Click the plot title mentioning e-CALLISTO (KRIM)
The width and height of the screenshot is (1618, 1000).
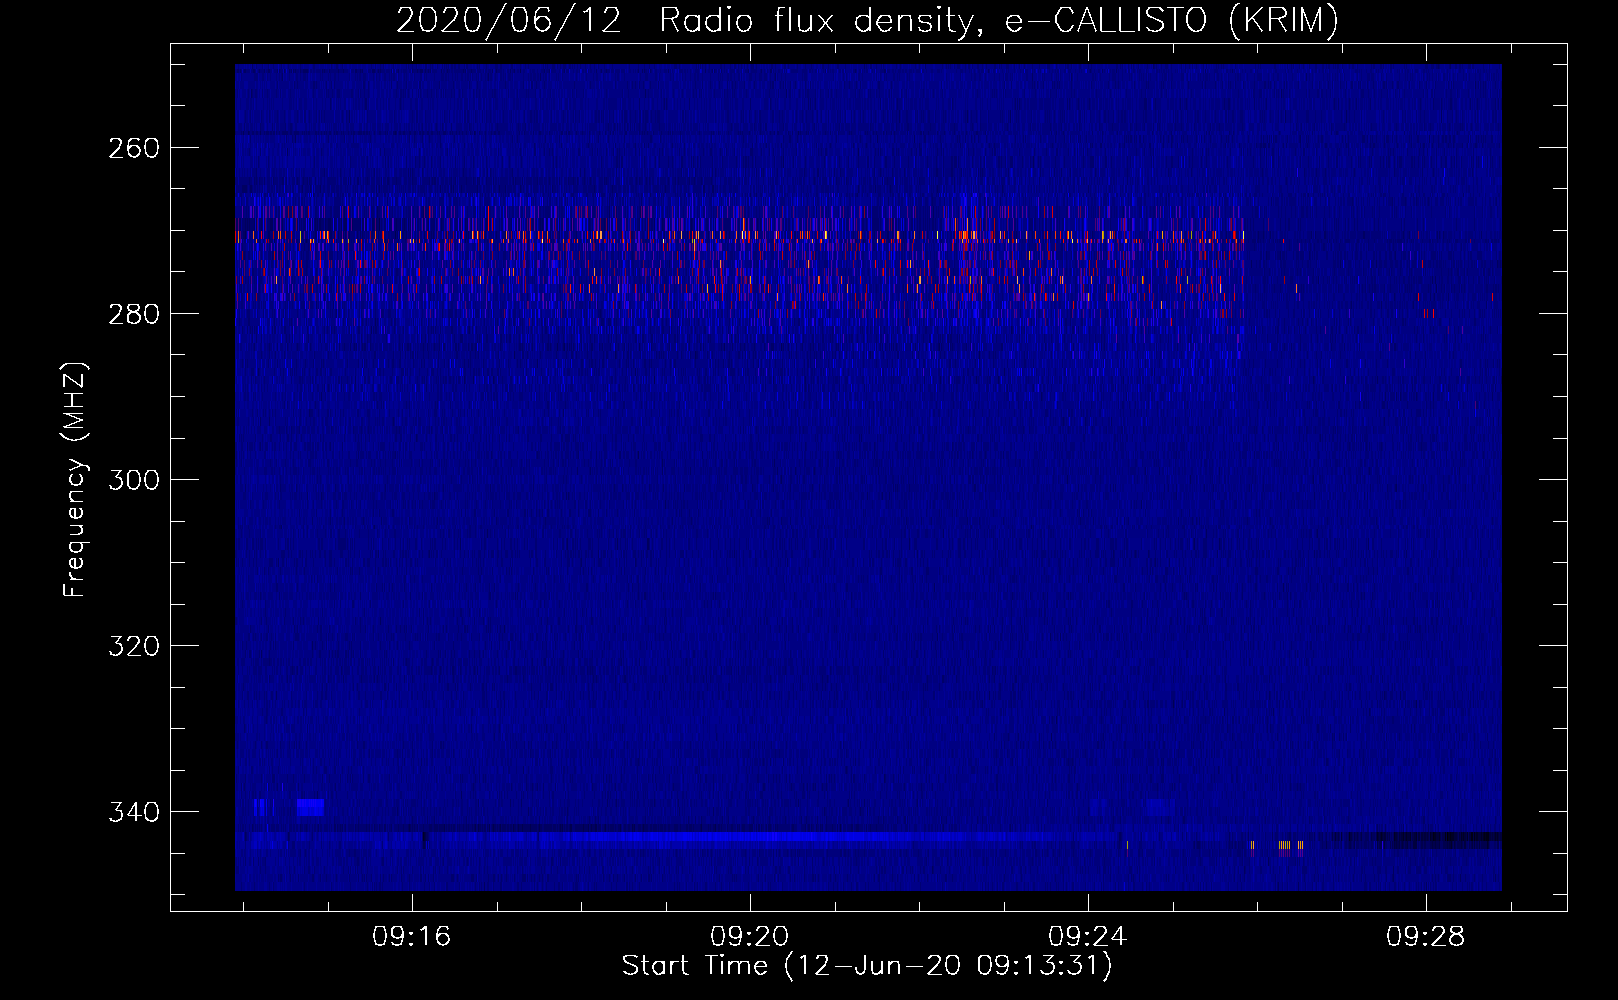point(867,21)
